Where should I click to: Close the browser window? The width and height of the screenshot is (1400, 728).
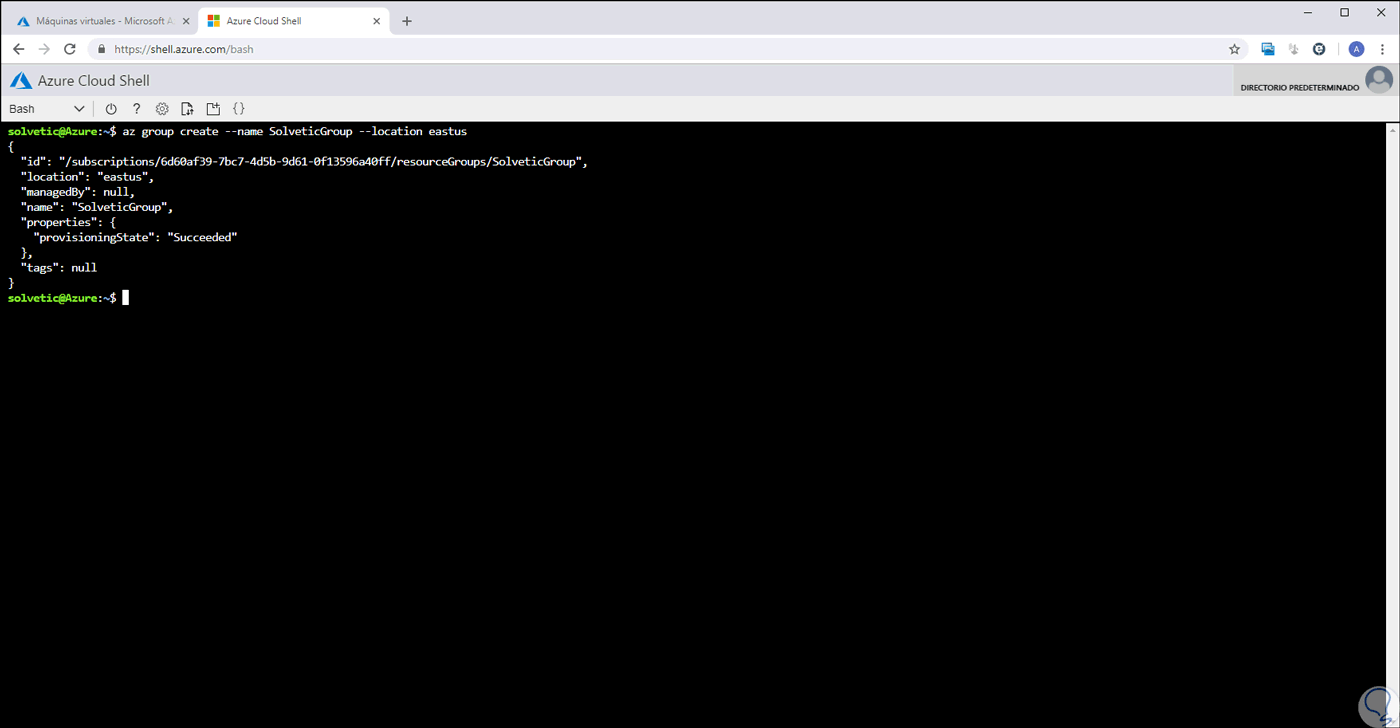[1381, 12]
